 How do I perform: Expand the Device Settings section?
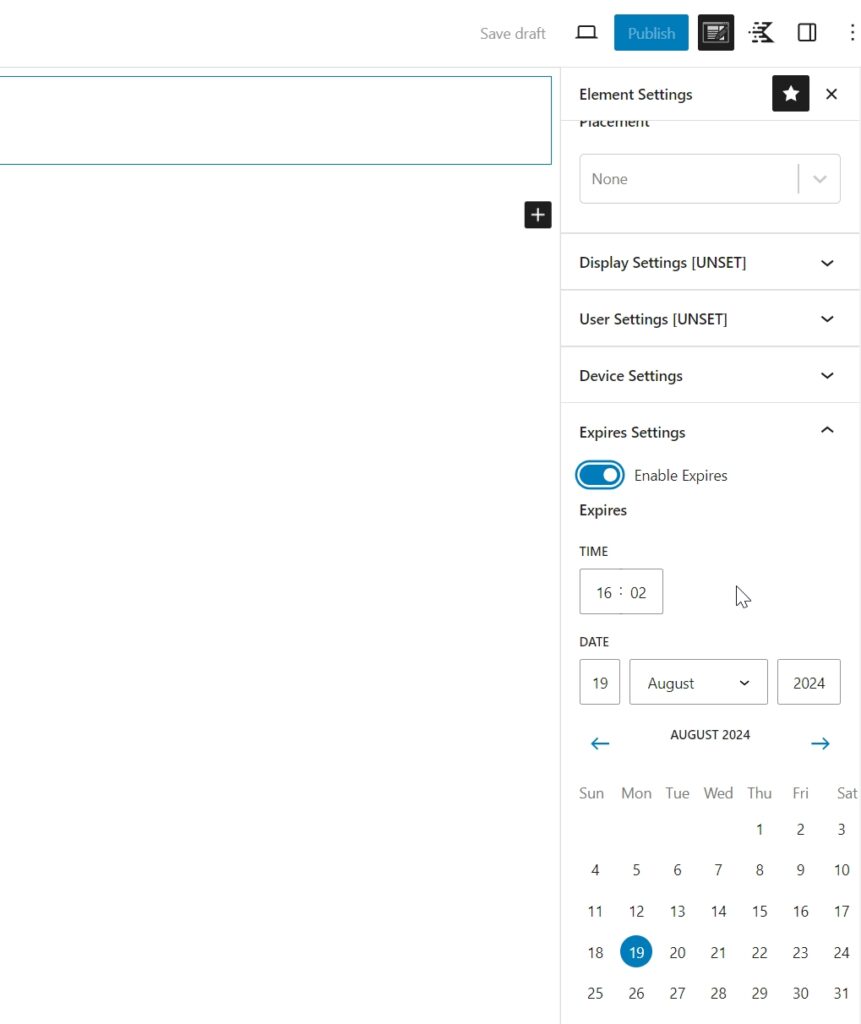pyautogui.click(x=709, y=376)
